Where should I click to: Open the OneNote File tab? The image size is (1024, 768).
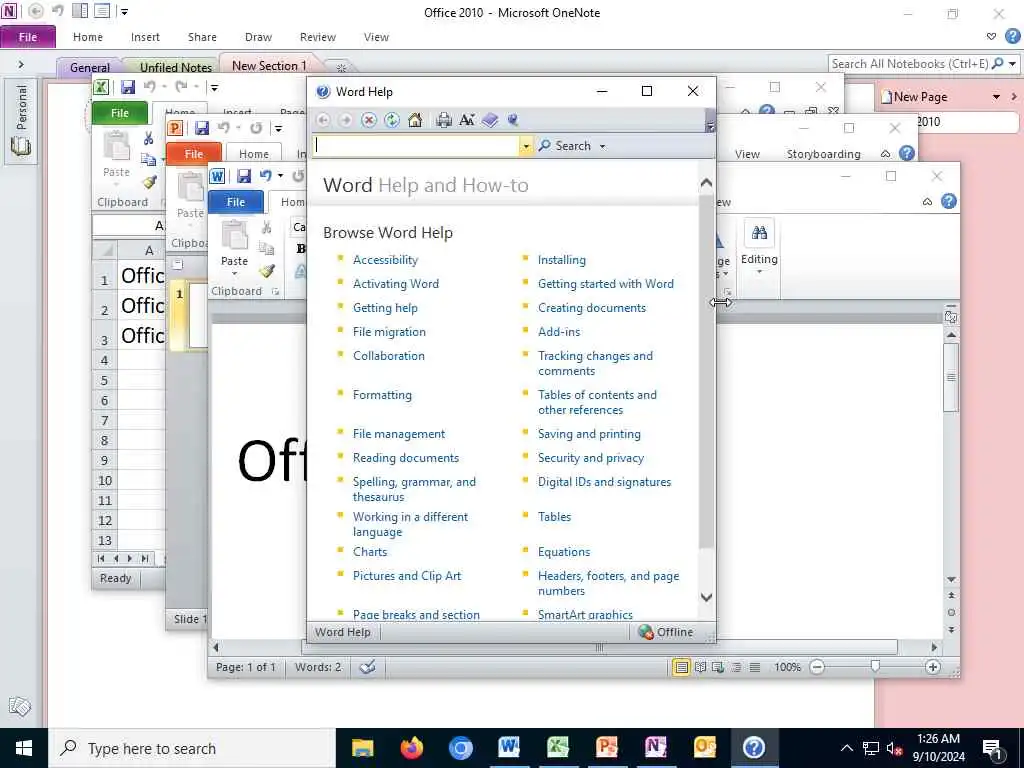(x=28, y=37)
